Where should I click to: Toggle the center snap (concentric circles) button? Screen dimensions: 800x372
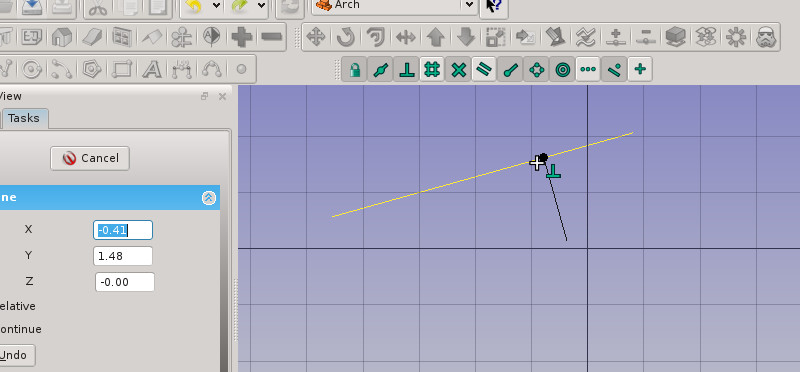coord(562,69)
